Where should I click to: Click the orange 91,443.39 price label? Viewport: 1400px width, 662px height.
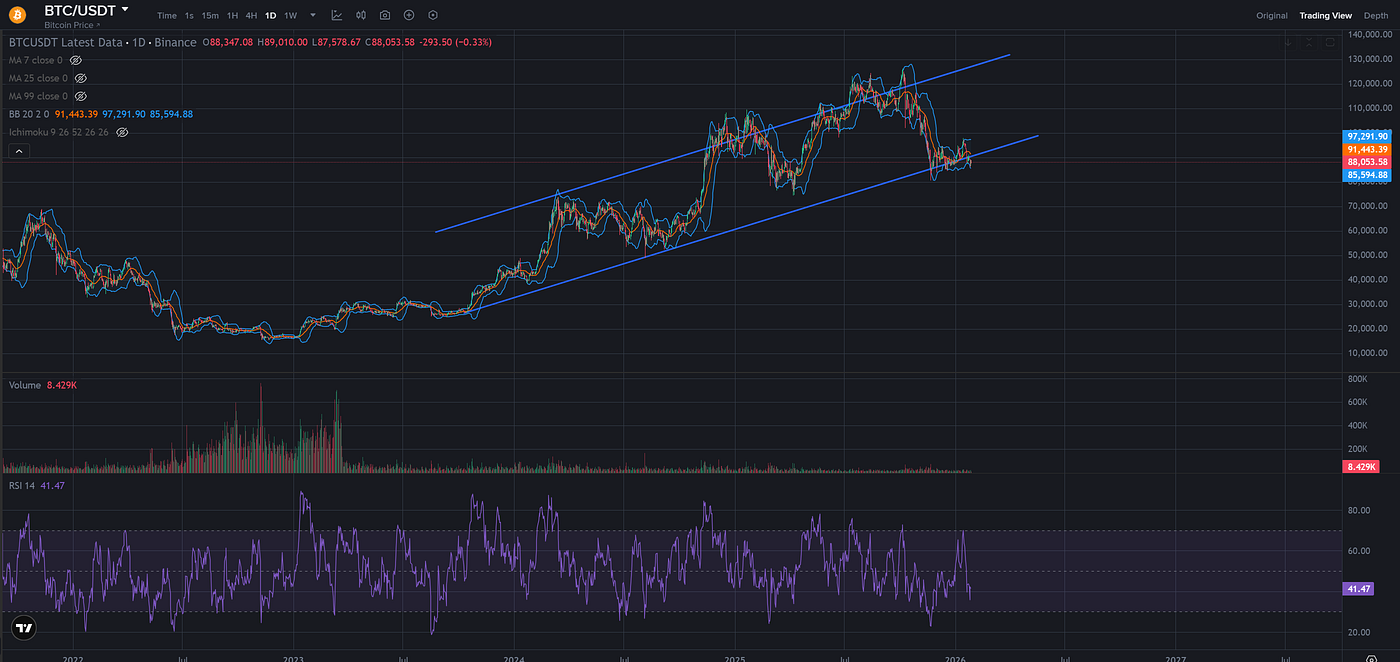(1368, 149)
